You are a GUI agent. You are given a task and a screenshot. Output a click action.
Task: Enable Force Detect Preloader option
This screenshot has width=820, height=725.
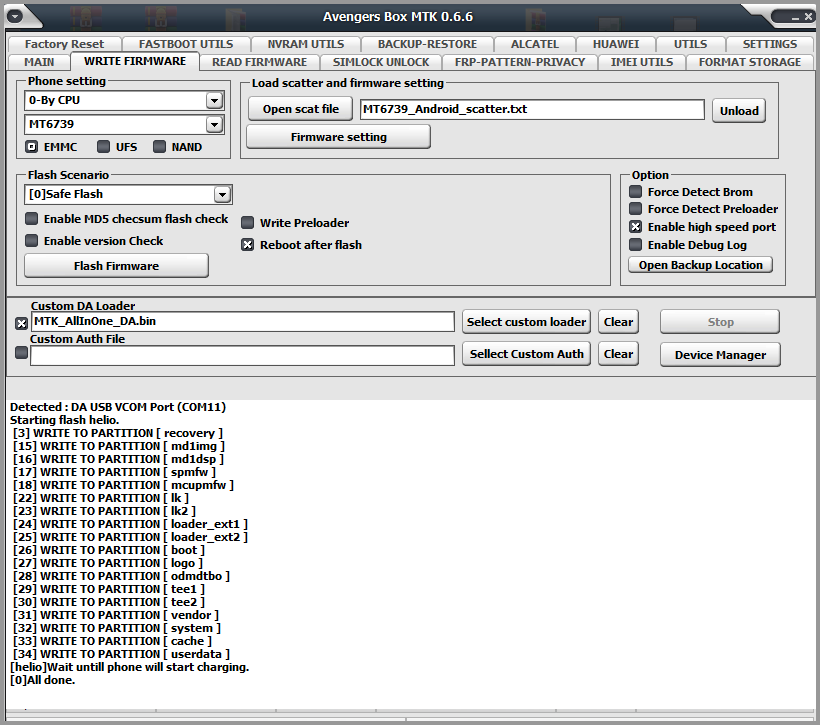635,209
